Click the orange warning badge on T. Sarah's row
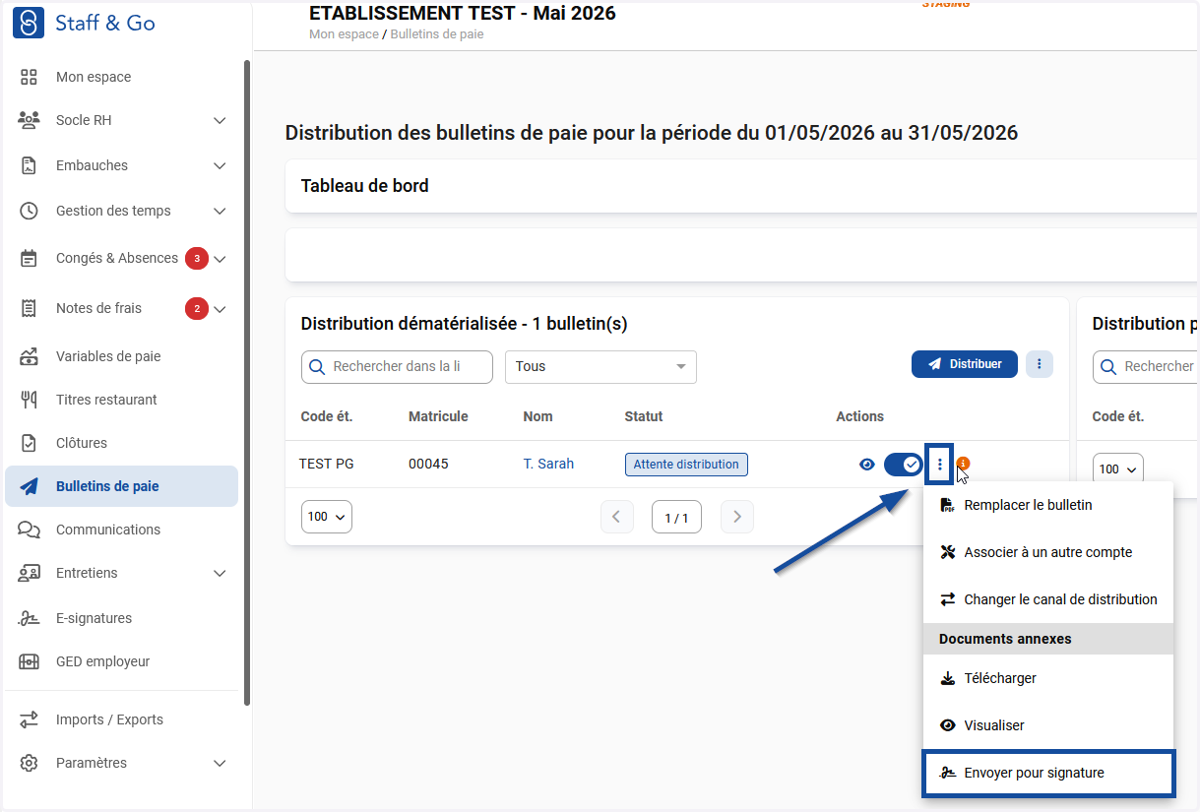1200x812 pixels. point(964,463)
